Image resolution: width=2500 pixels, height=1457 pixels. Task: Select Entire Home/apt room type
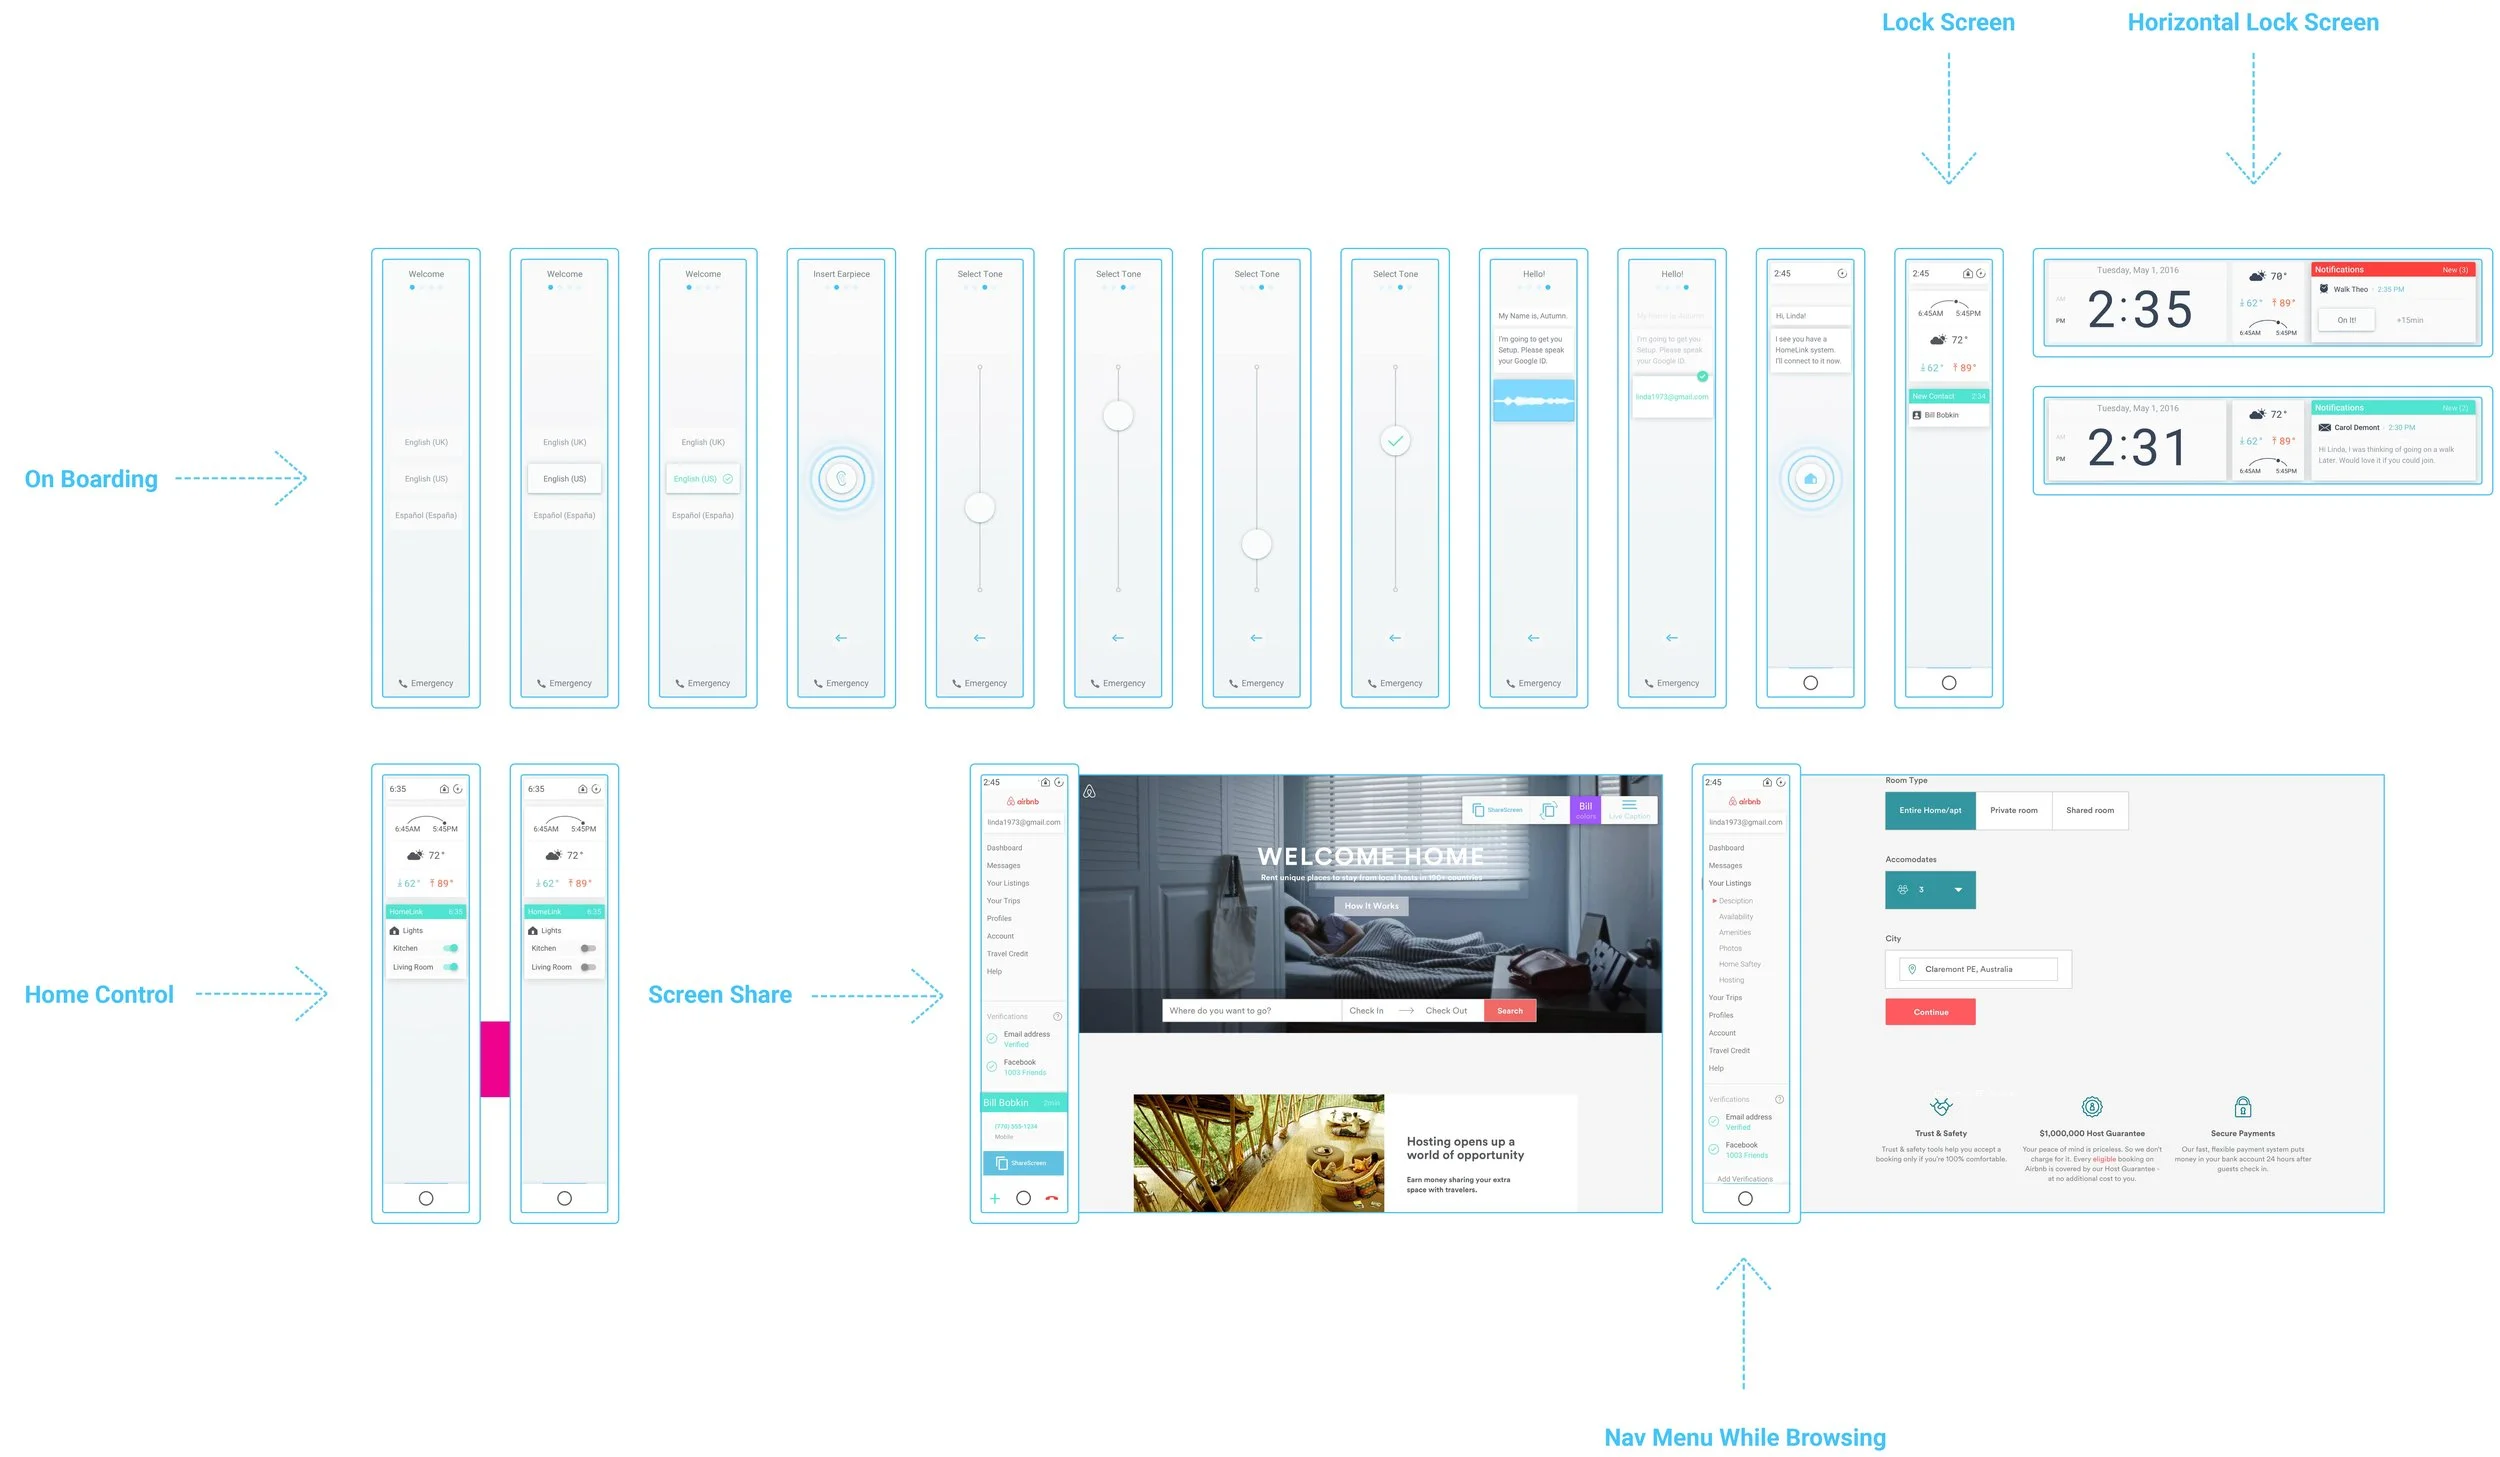click(x=1930, y=810)
